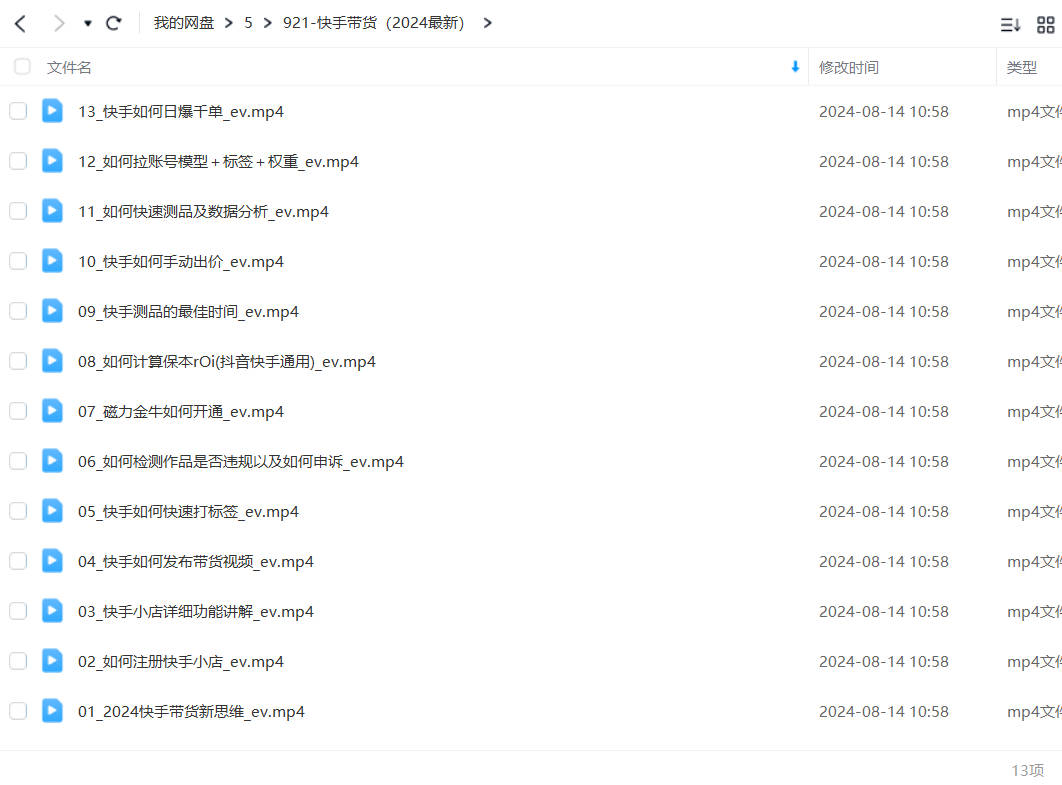Select file name 03_快手小店详细功能讲解_ev.mp4

pos(196,612)
